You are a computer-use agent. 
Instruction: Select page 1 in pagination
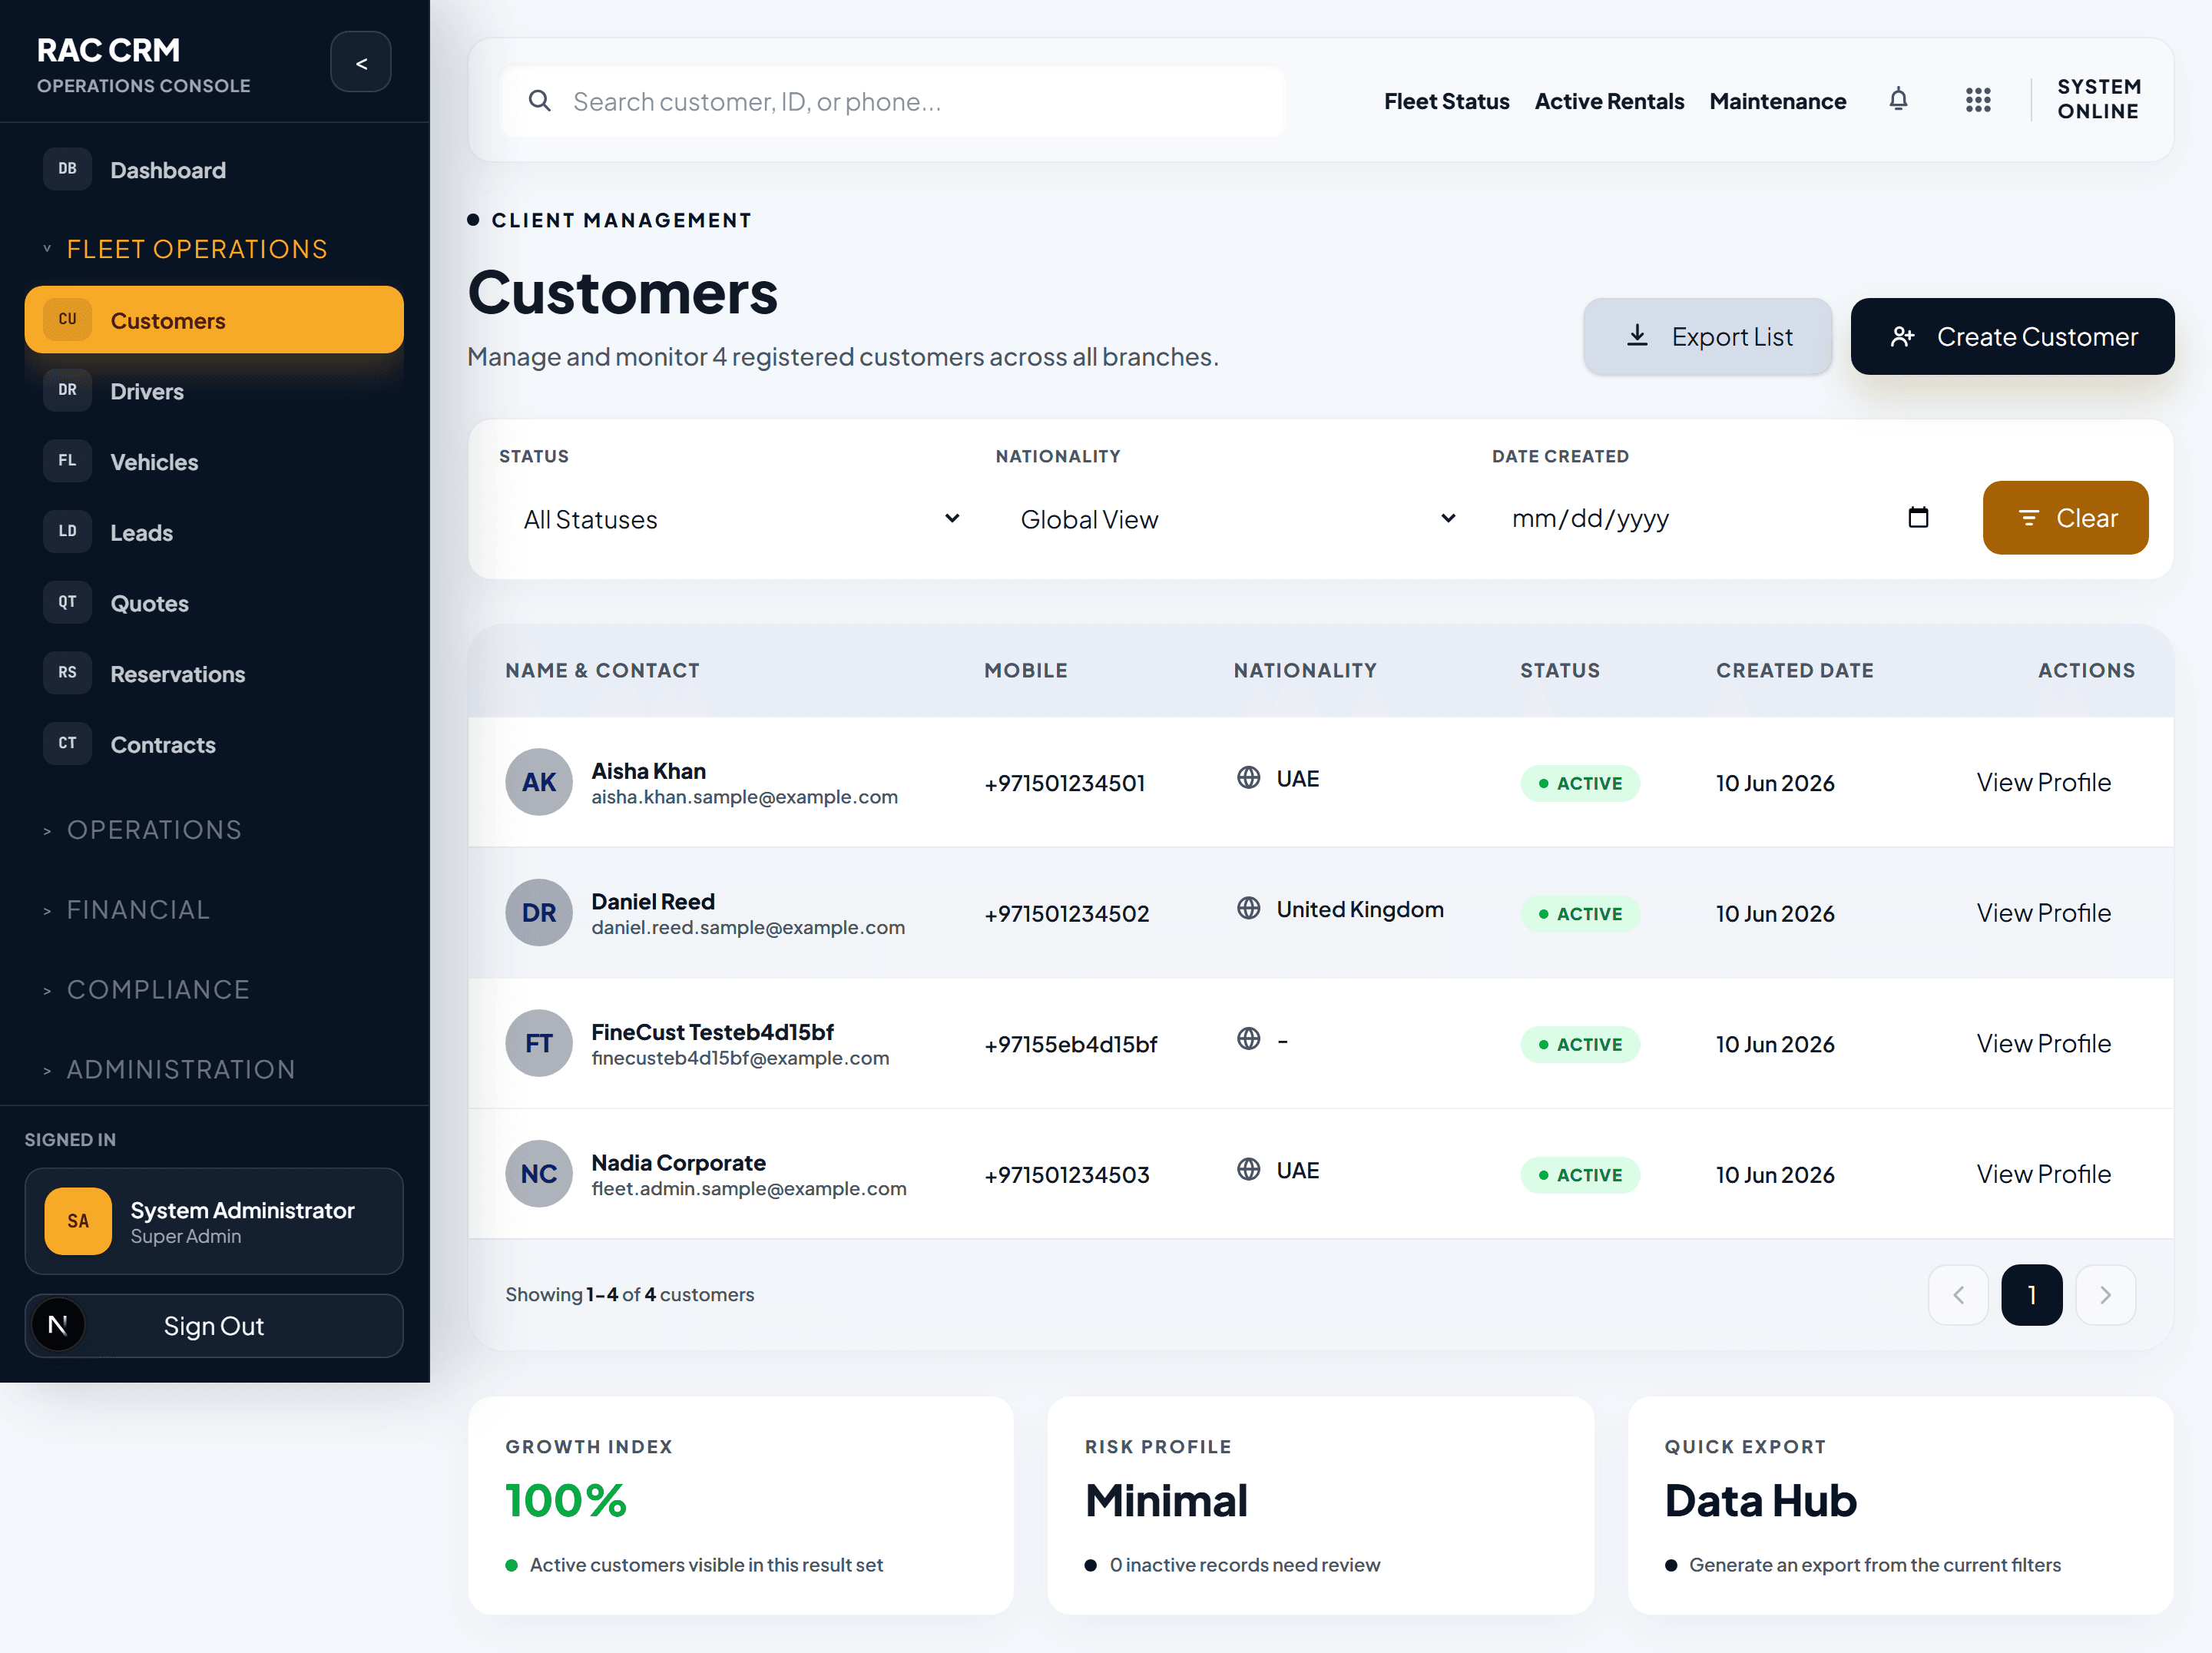click(2031, 1295)
